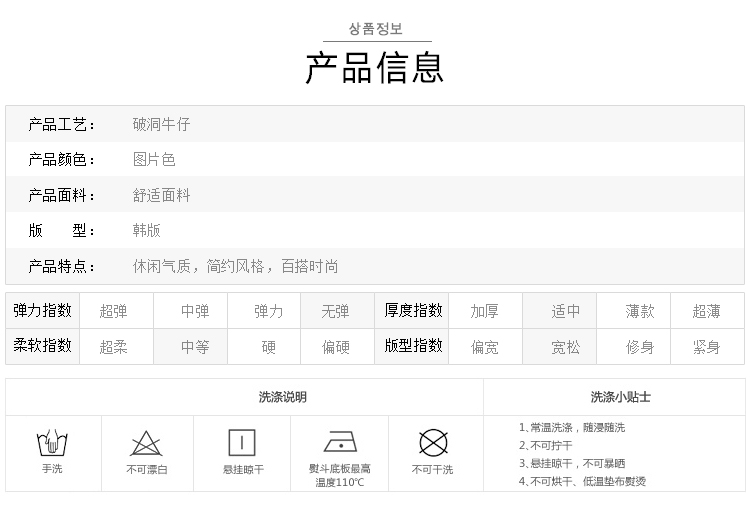
Task: Choose the 超弹 elasticity cell
Action: tap(114, 311)
